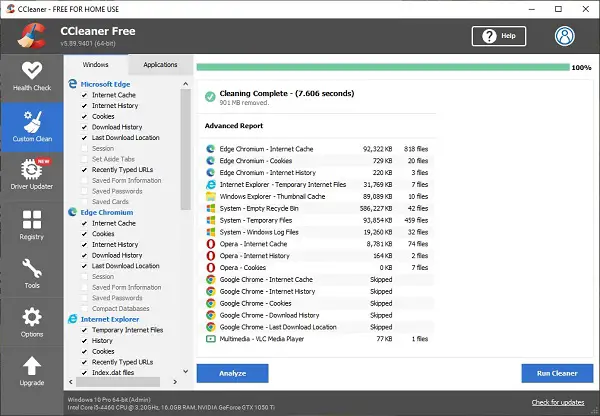600x416 pixels.
Task: Toggle Internet Explorer History checkbox
Action: (x=84, y=341)
